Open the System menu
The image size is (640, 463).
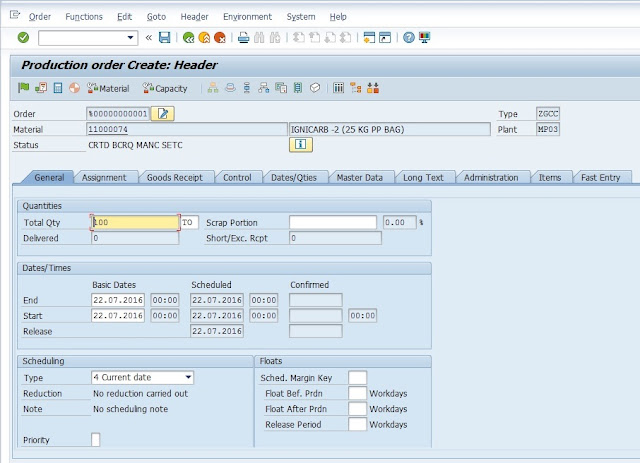coord(301,17)
